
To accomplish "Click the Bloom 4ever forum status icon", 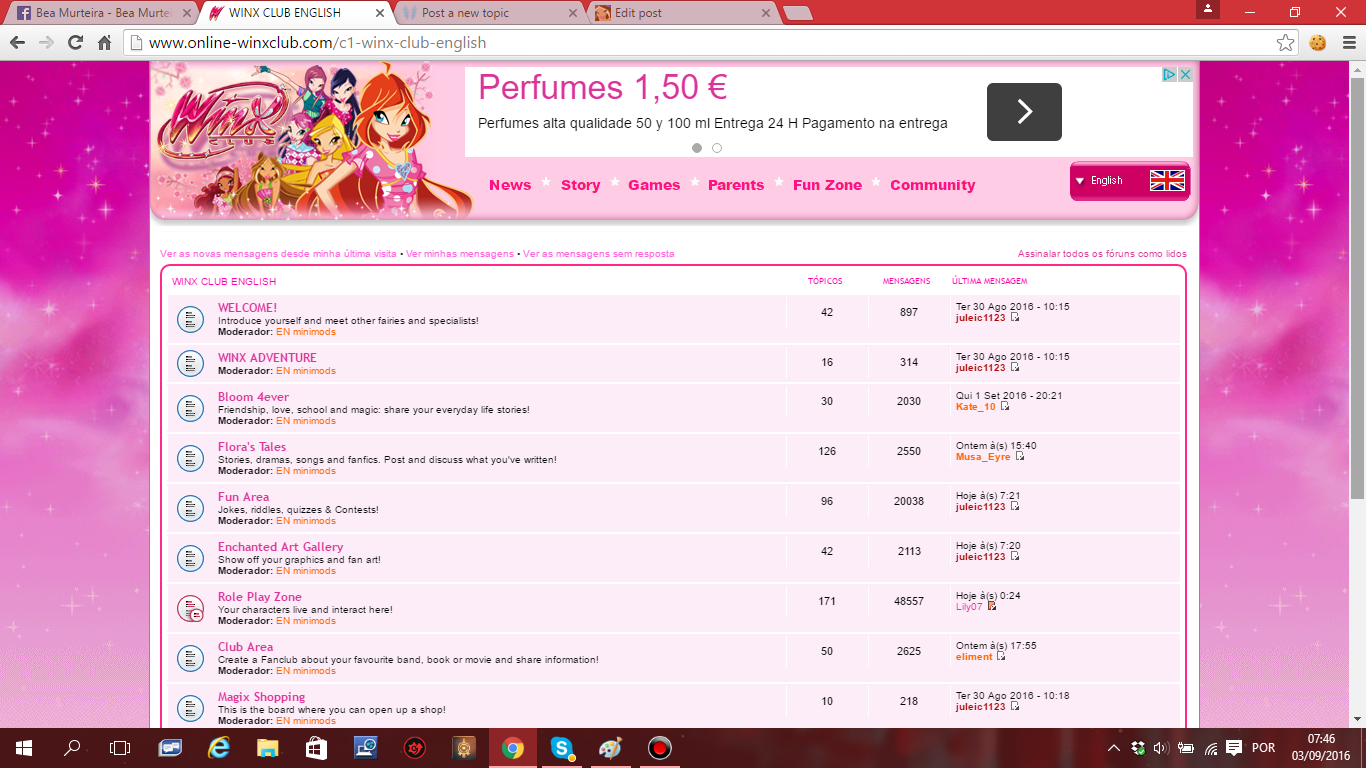I will click(x=190, y=408).
